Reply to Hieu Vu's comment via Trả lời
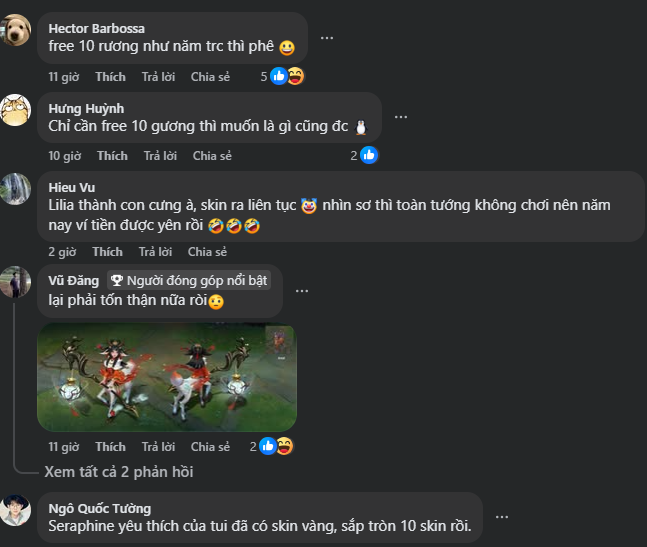This screenshot has height=547, width=647. (x=155, y=252)
